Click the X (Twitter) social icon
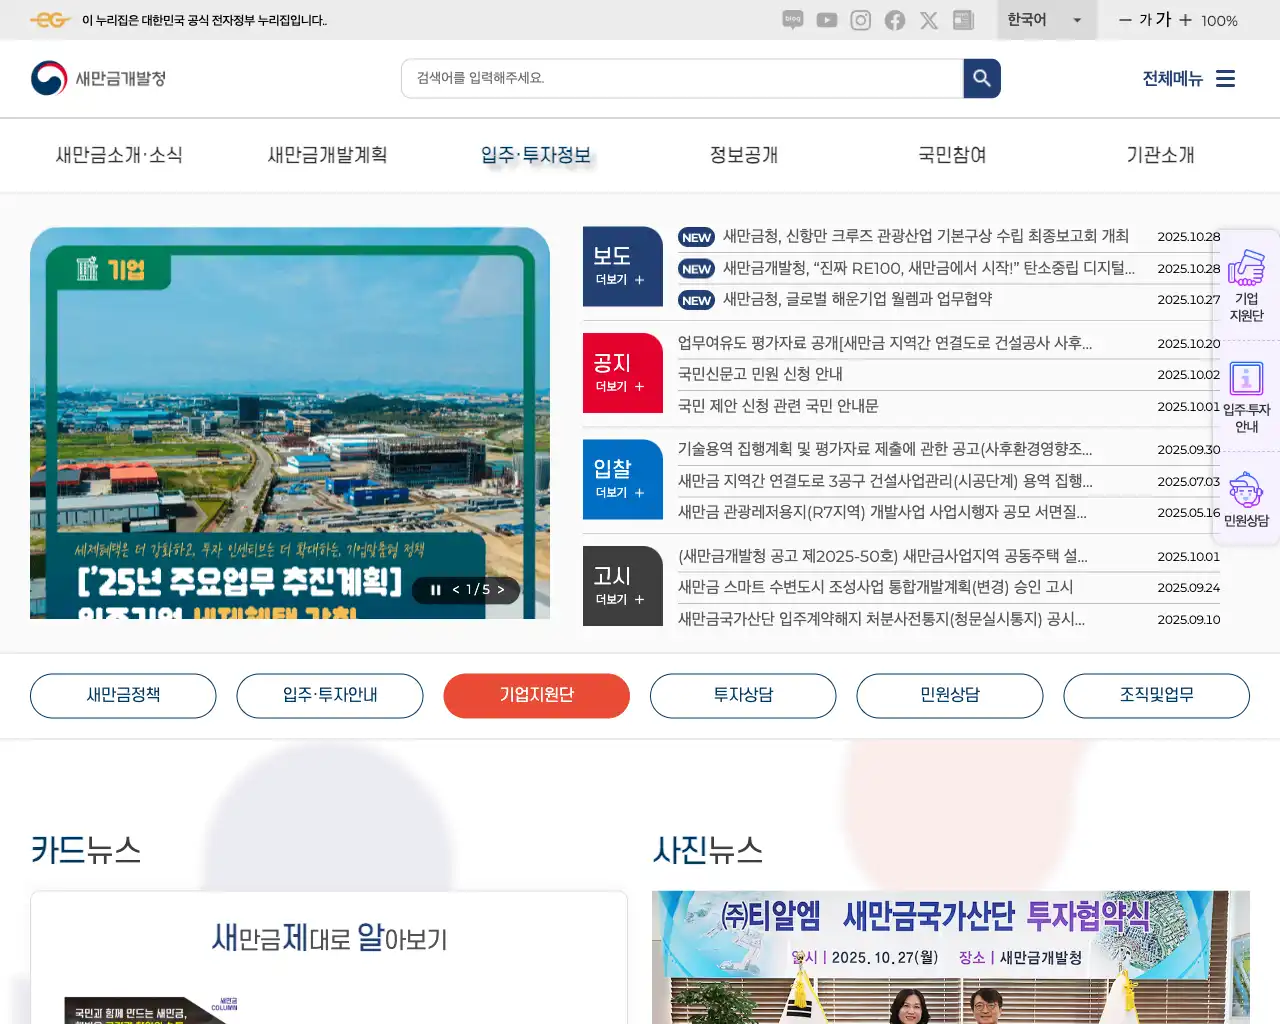 pyautogui.click(x=928, y=20)
